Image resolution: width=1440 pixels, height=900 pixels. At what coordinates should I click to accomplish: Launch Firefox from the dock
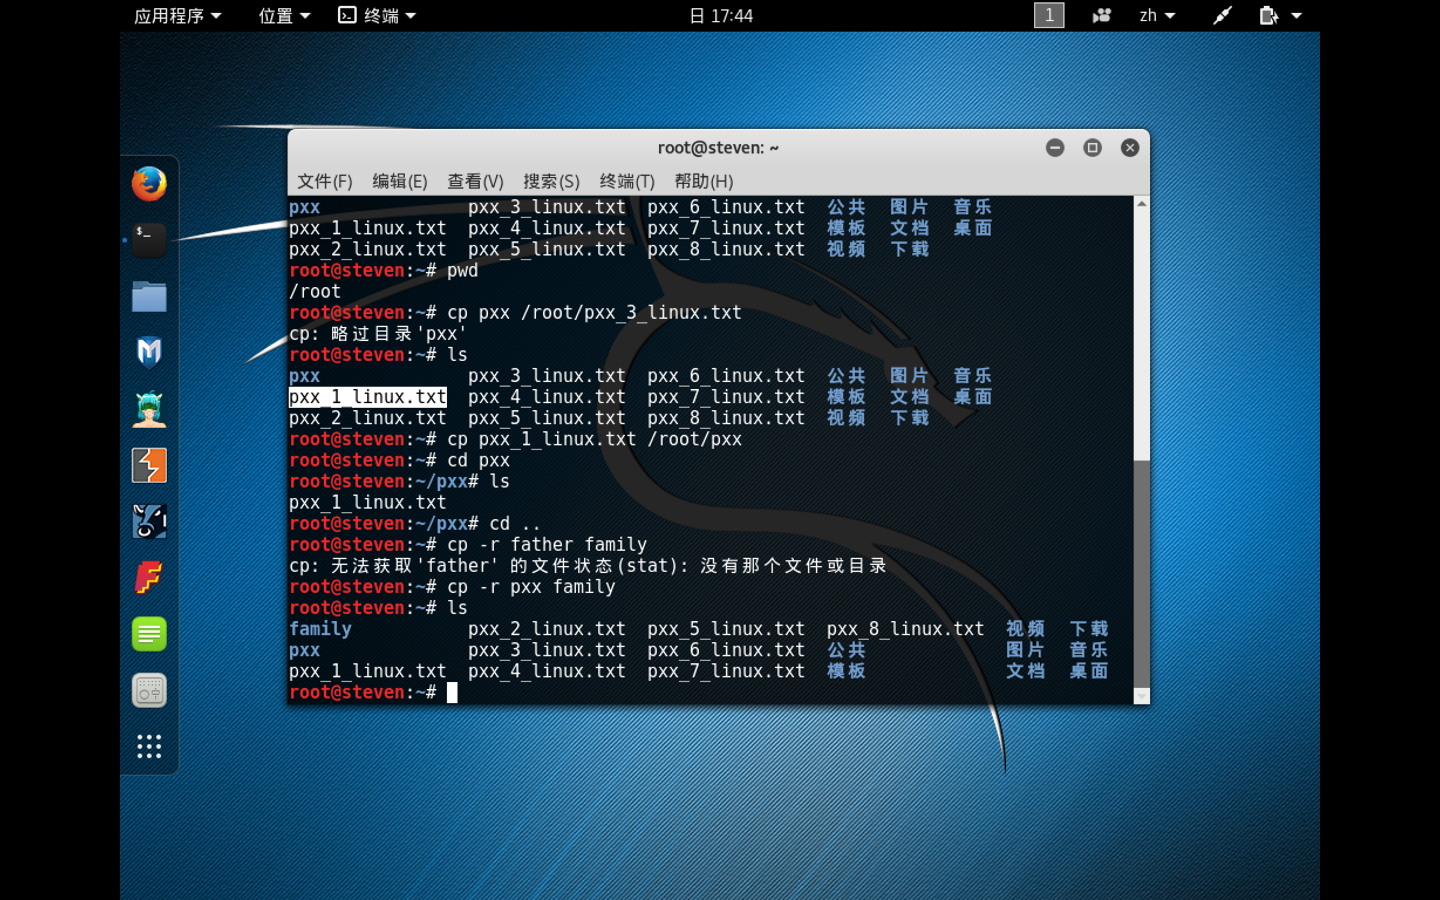[x=149, y=184]
